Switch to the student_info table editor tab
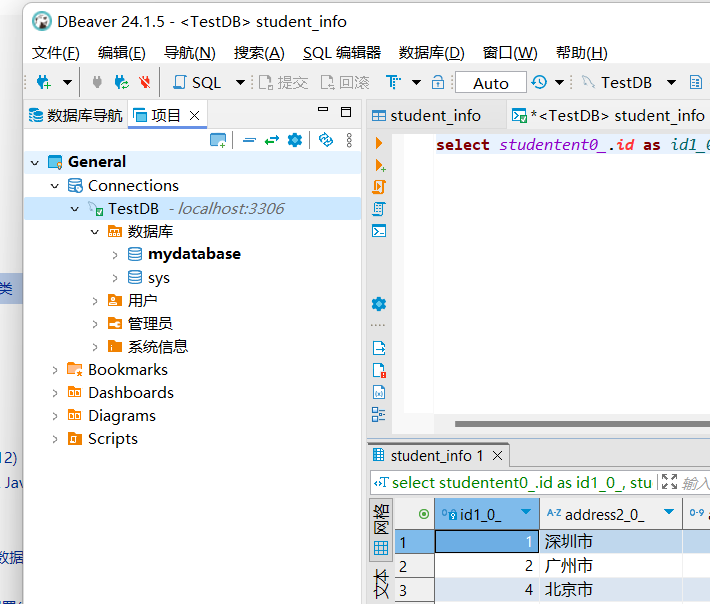The image size is (710, 604). (x=427, y=116)
